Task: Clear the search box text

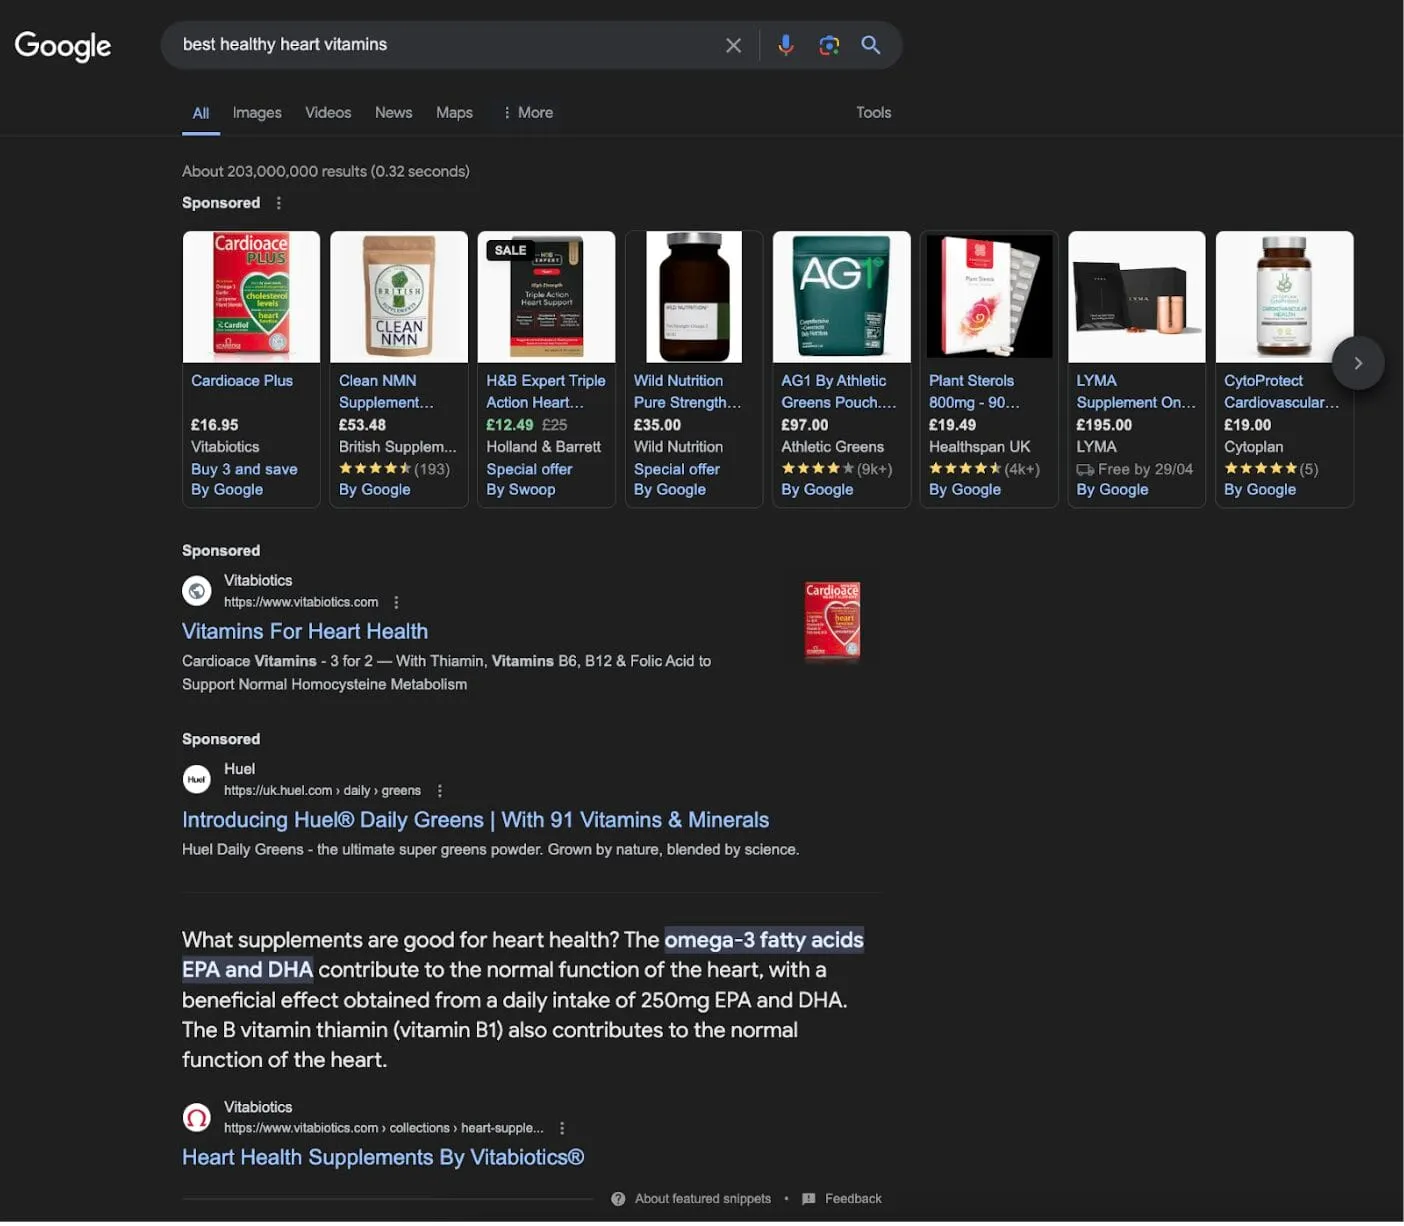Action: pos(733,45)
